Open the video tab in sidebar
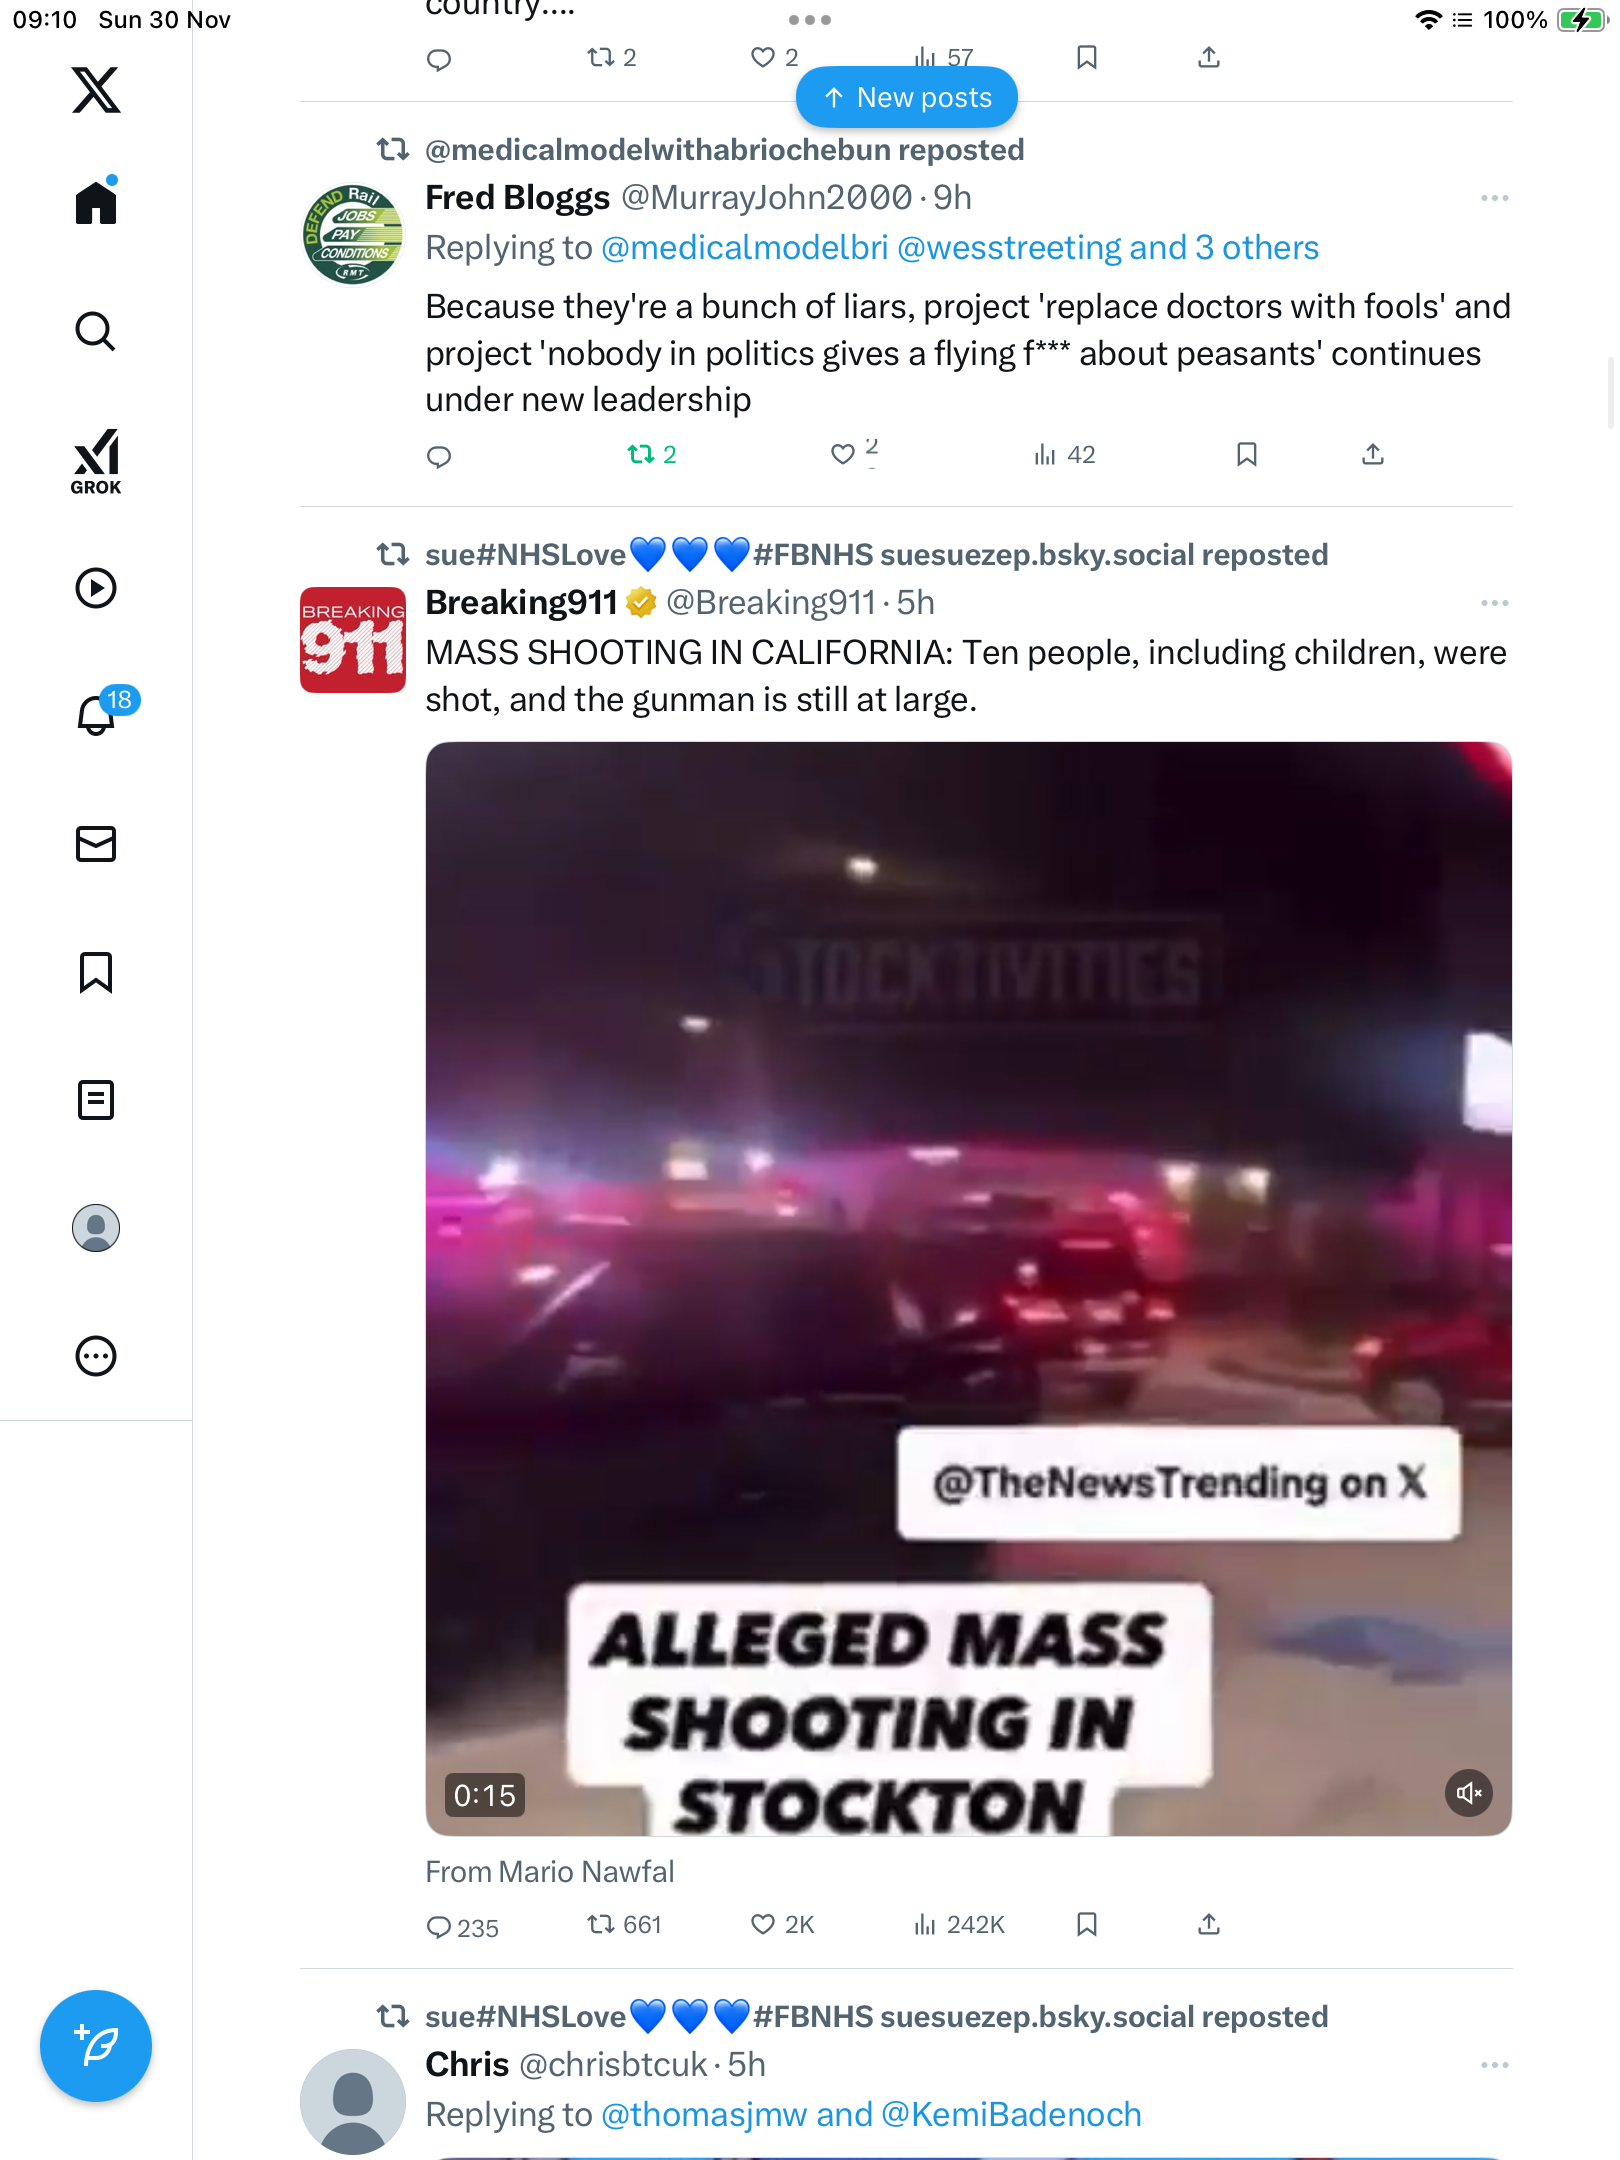Screen dimensions: 1620x2160 click(x=96, y=588)
